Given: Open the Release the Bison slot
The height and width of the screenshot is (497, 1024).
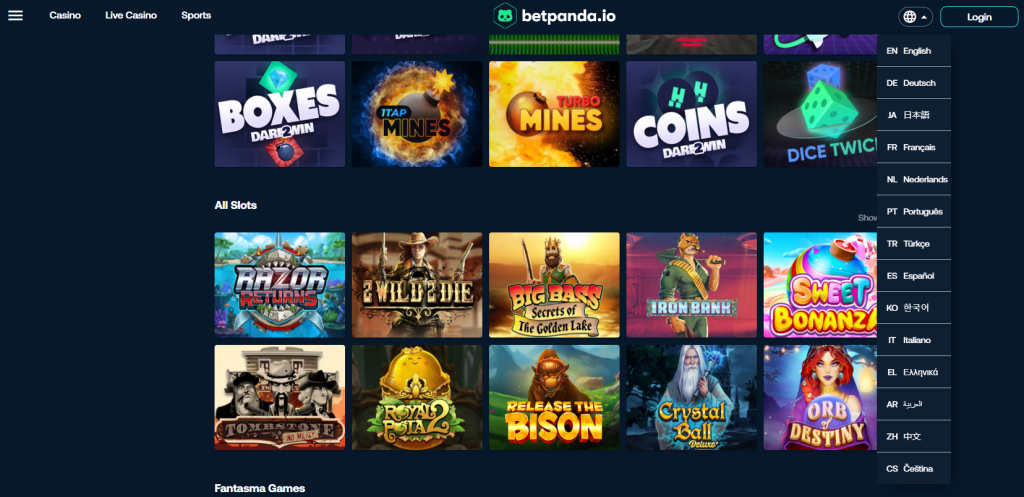Looking at the screenshot, I should click(554, 398).
